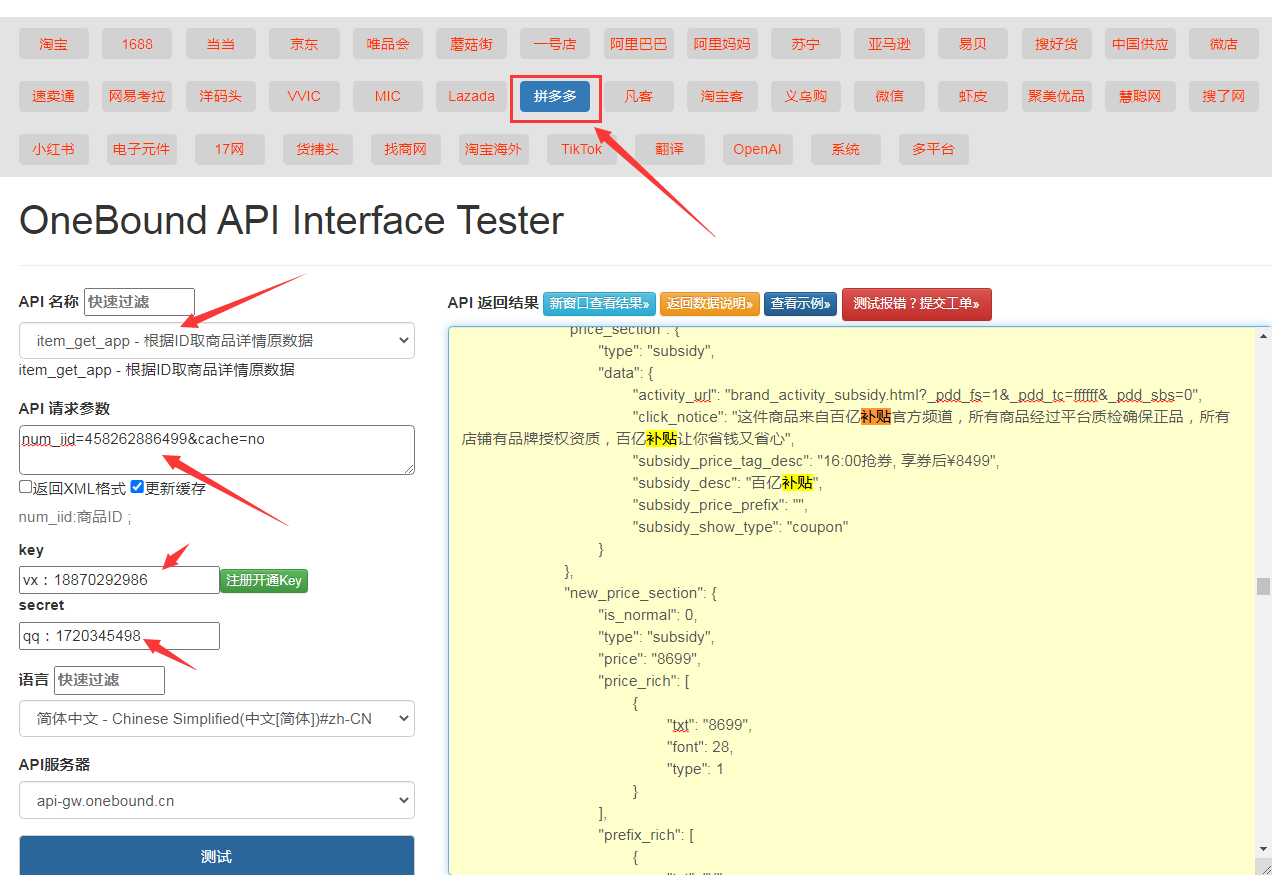Open the 蘑菇街 platform tab
Image resolution: width=1272 pixels, height=875 pixels.
point(471,44)
